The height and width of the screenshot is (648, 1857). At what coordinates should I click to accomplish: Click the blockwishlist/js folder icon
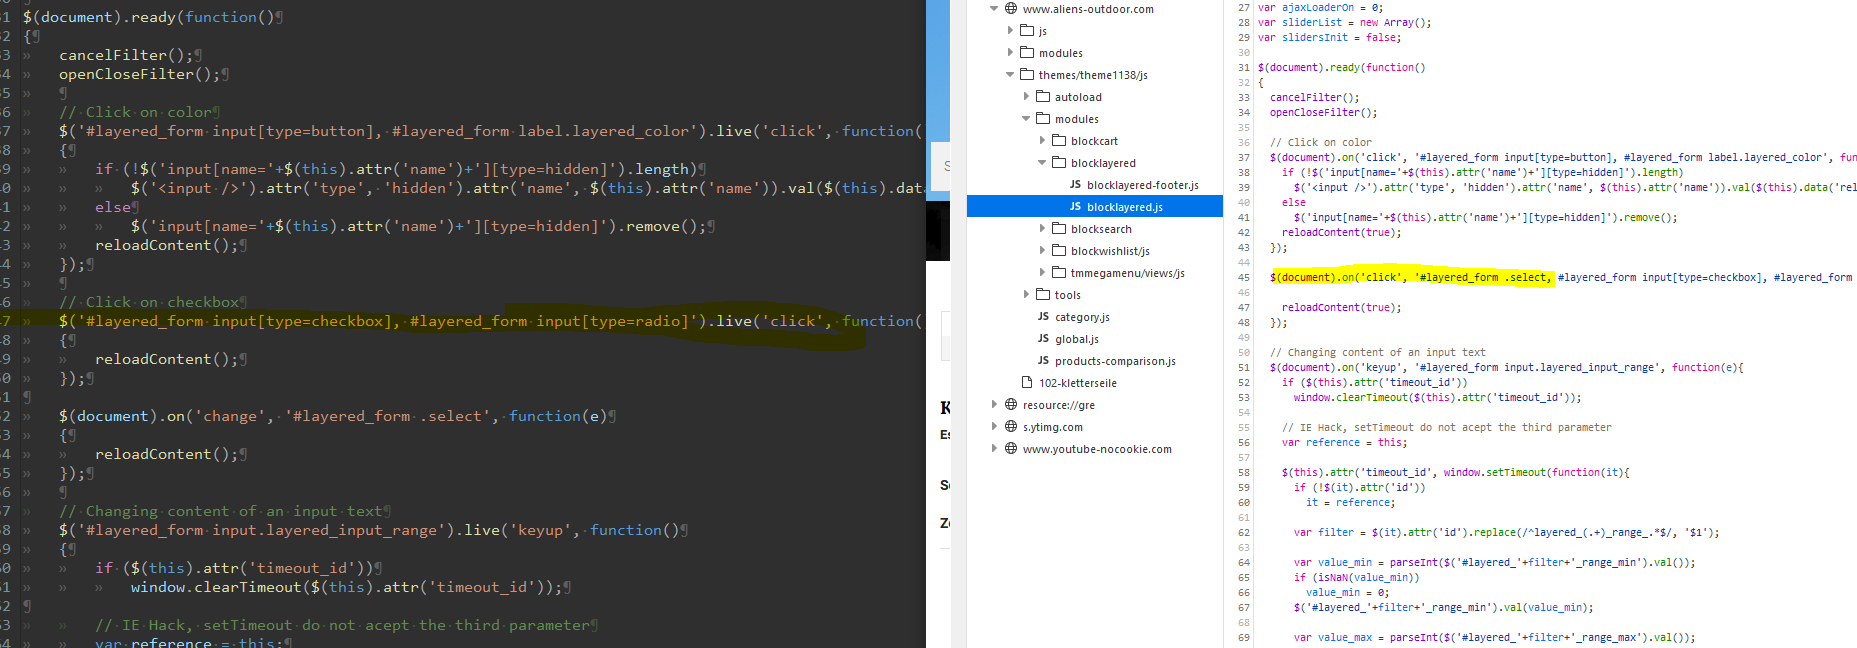pos(1059,251)
